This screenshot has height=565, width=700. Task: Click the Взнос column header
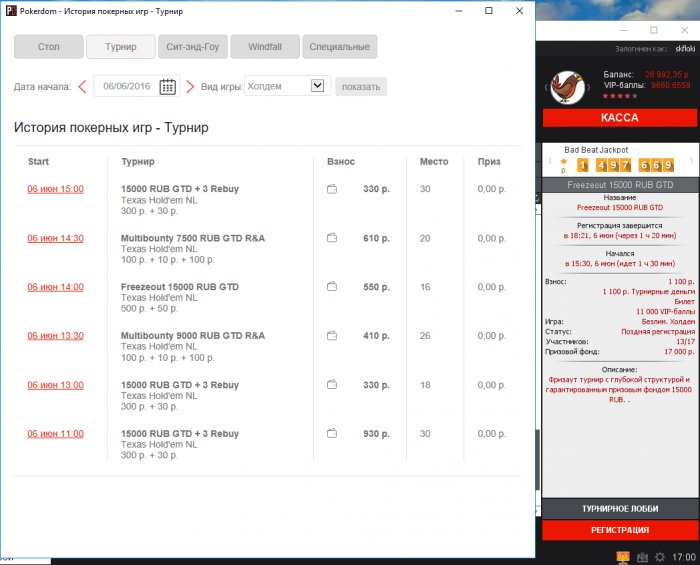coord(341,162)
